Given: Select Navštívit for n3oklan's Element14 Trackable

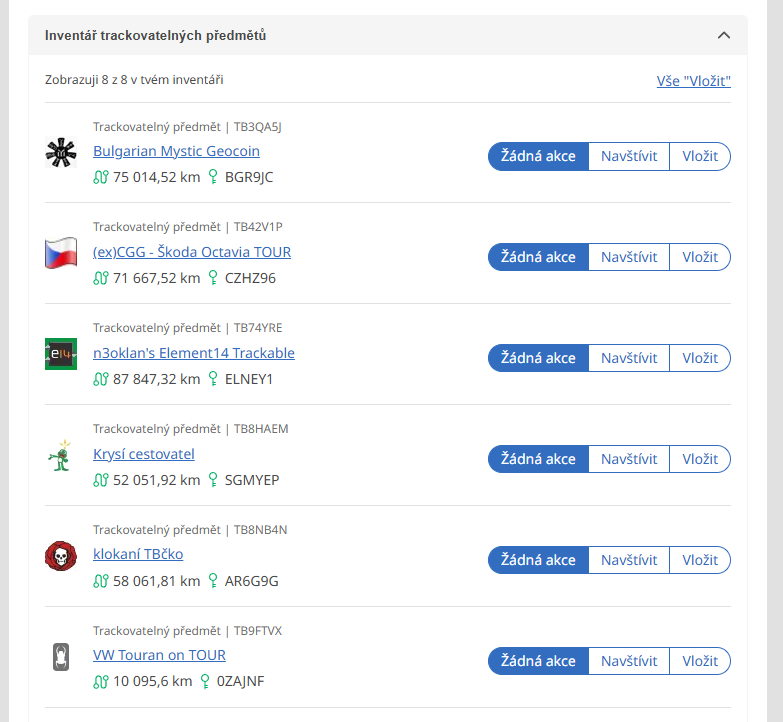Looking at the screenshot, I should 629,358.
